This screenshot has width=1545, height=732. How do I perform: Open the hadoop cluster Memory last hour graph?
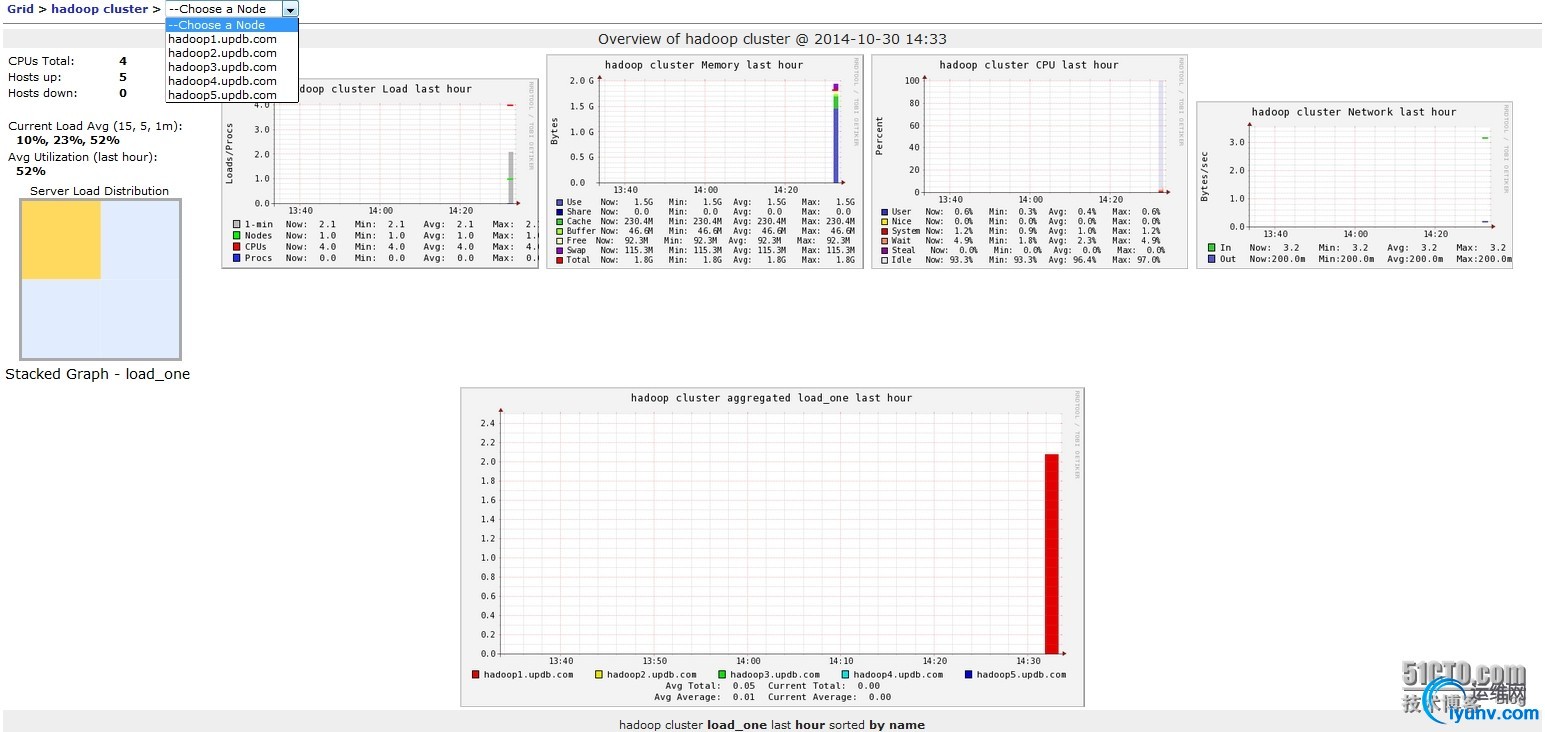tap(704, 161)
